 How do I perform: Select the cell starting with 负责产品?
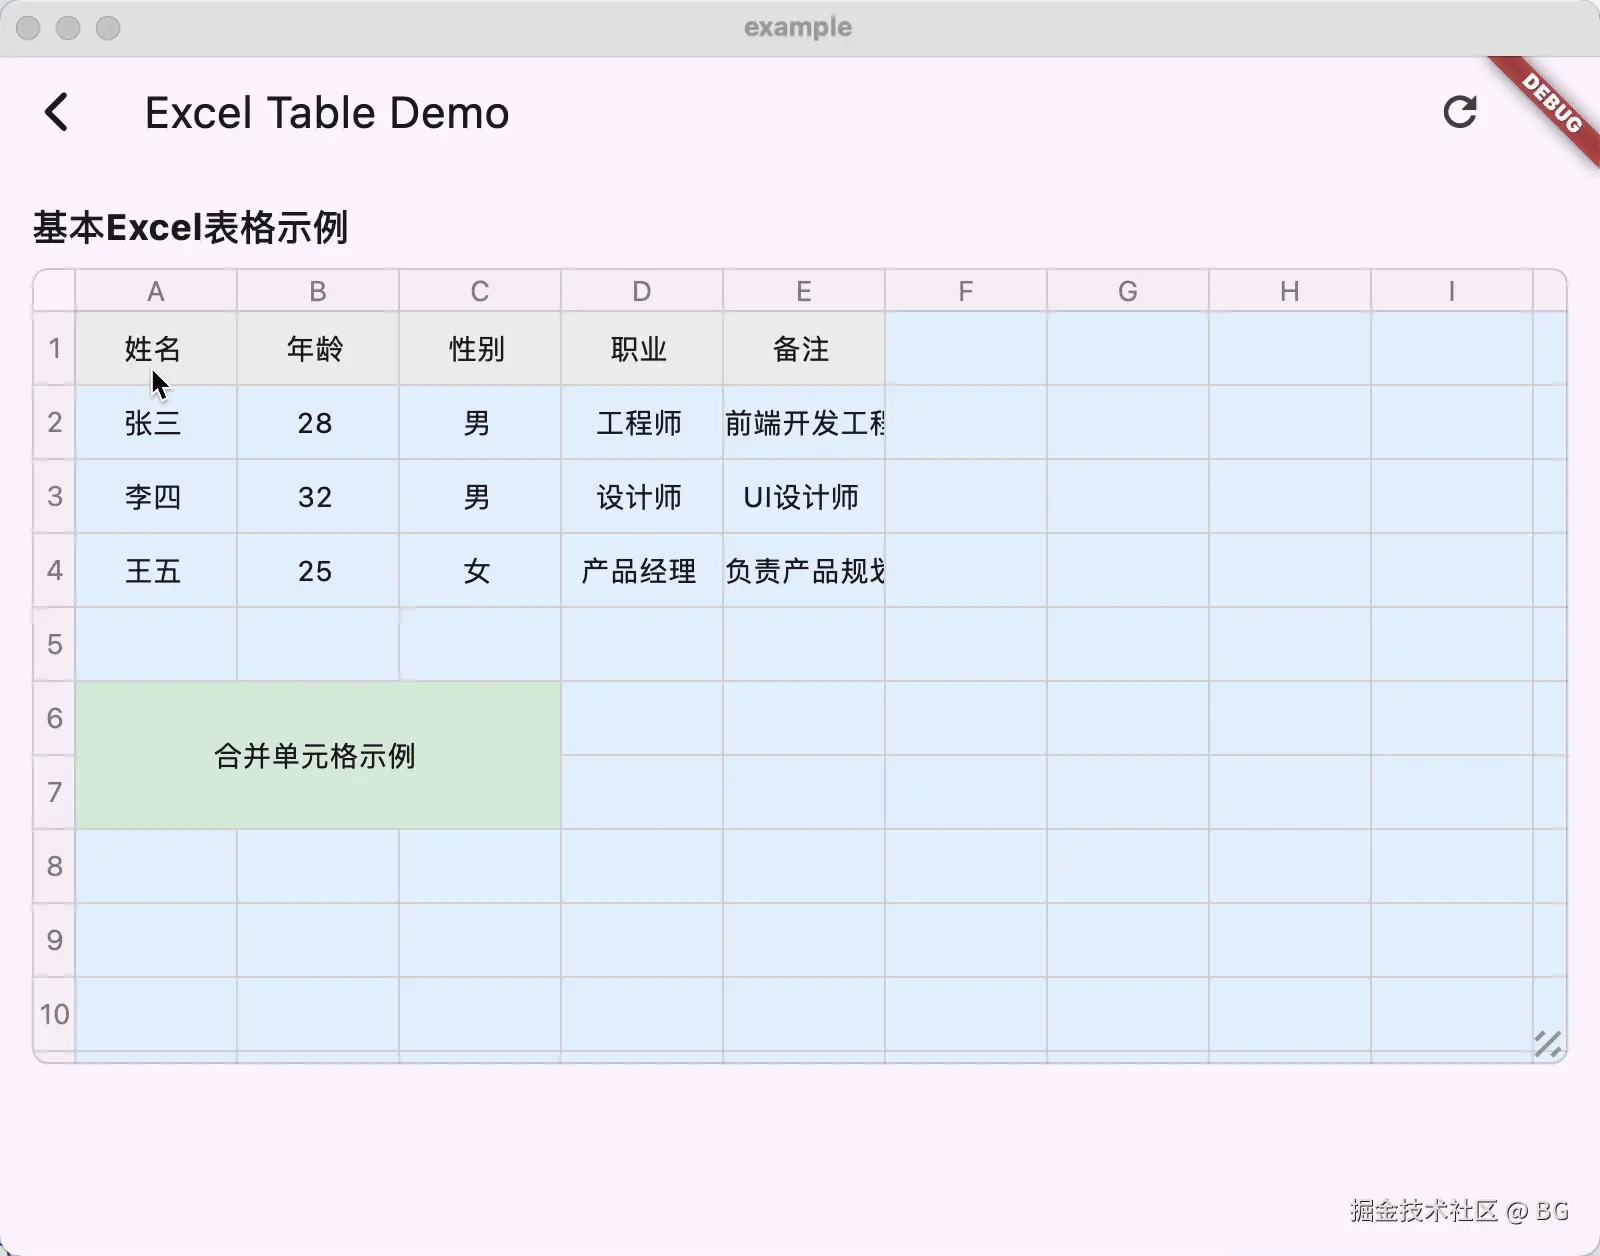(804, 570)
